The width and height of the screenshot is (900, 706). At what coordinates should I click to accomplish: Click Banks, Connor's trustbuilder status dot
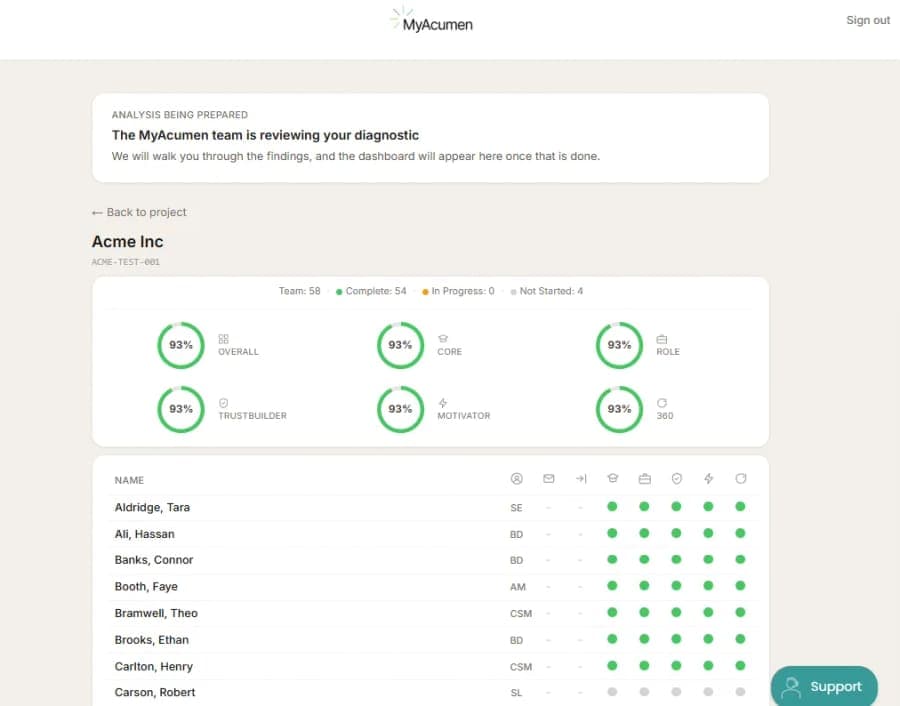coord(677,559)
